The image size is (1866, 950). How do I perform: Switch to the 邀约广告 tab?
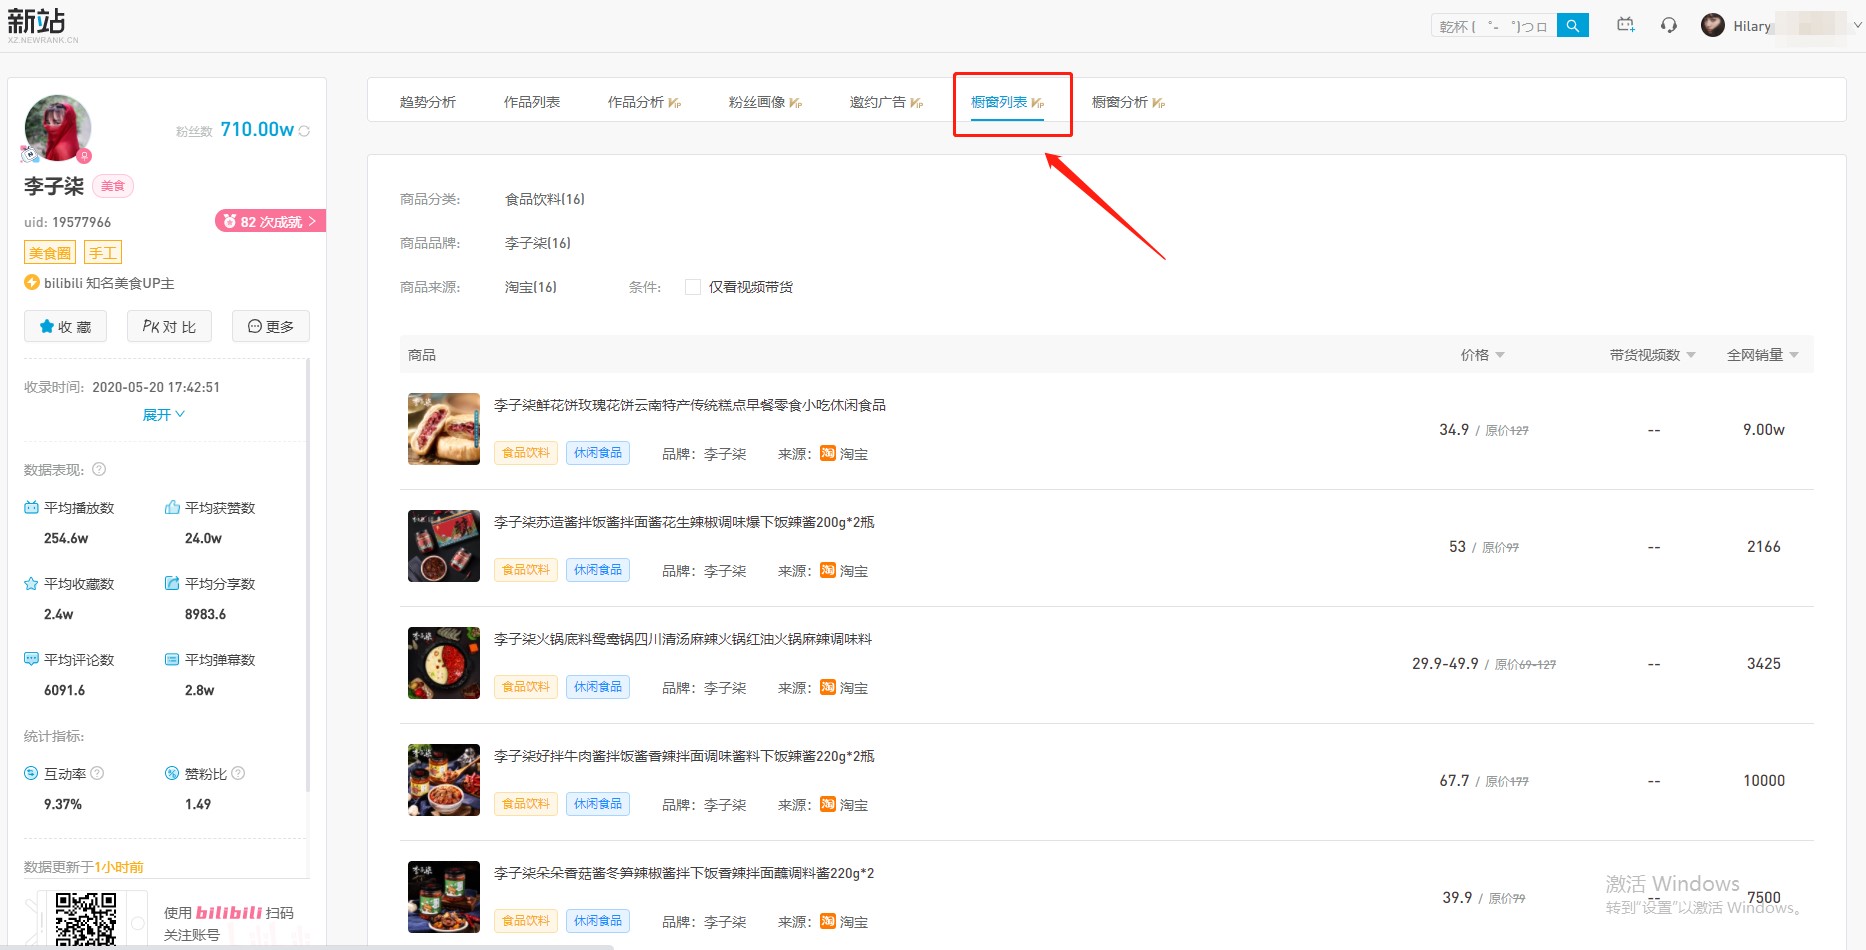click(886, 102)
